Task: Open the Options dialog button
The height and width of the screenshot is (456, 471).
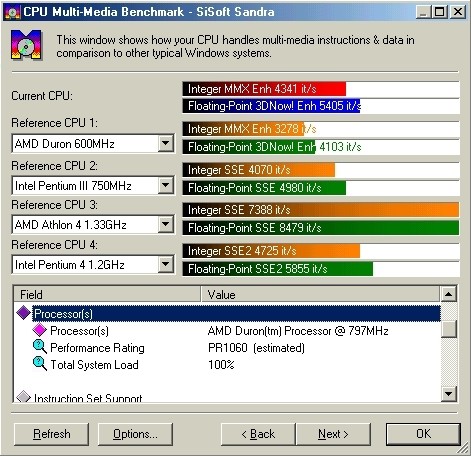Action: tap(135, 434)
